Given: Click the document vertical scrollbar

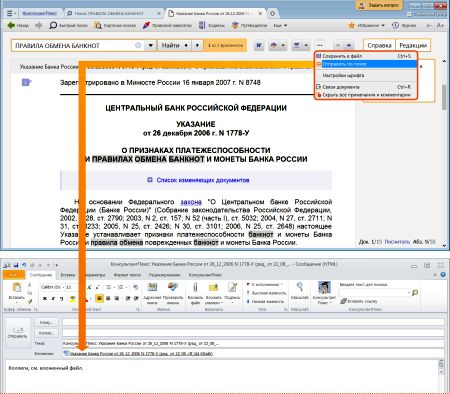Looking at the screenshot, I should tap(444, 153).
